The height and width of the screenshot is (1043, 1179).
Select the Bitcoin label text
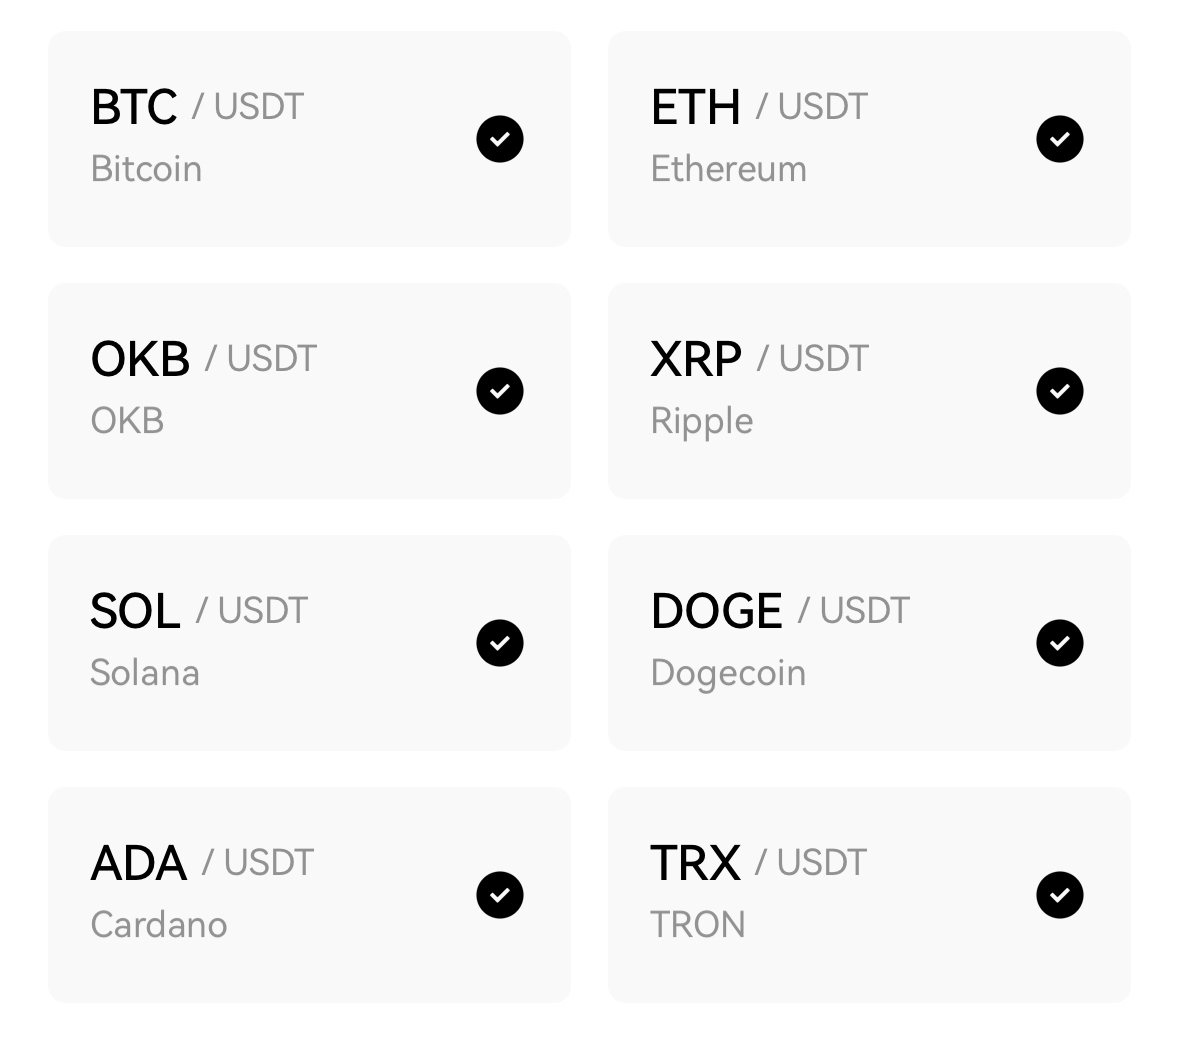point(146,168)
